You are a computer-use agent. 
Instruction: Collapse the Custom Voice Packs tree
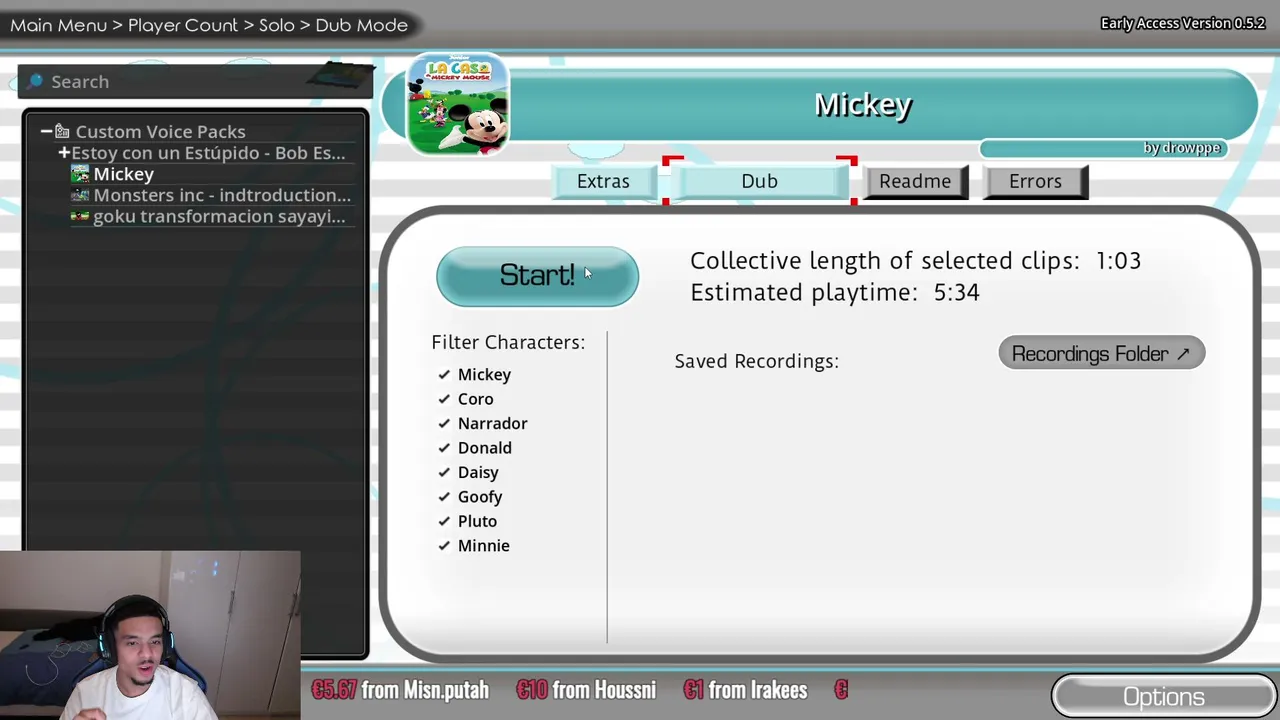[x=46, y=131]
